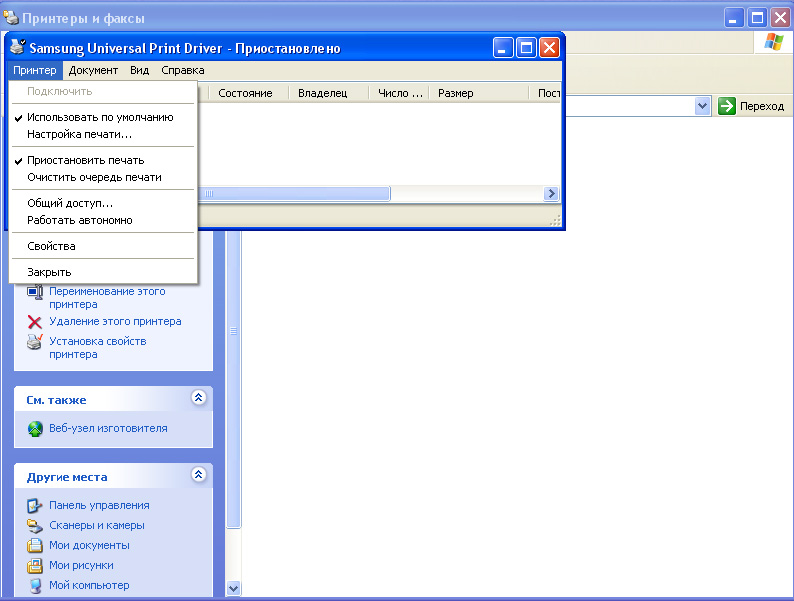
Task: Click the printer properties setup icon
Action: pos(35,342)
